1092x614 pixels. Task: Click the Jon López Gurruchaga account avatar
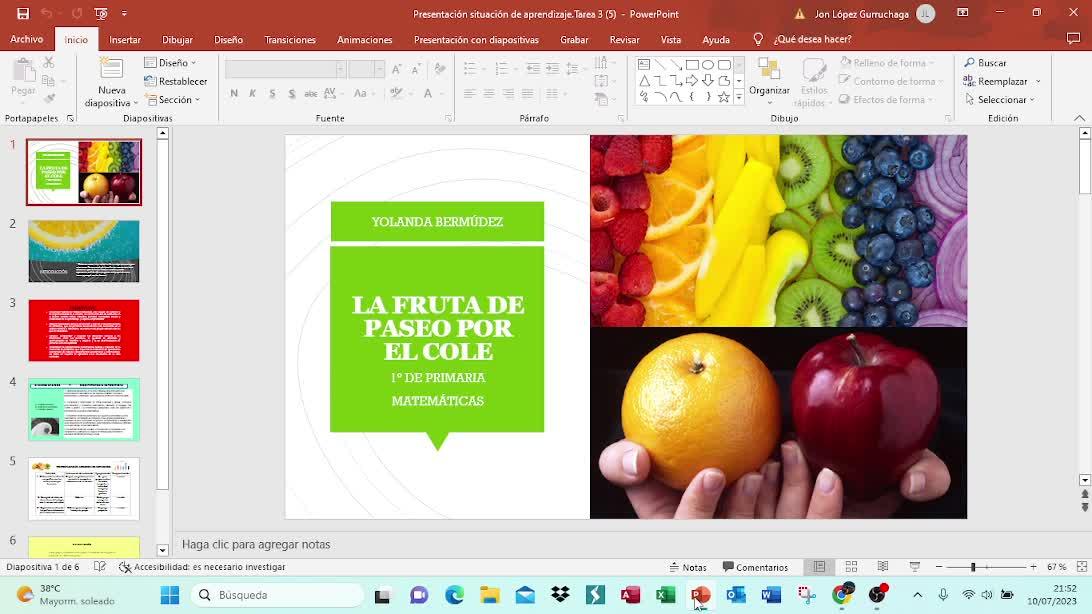click(926, 14)
